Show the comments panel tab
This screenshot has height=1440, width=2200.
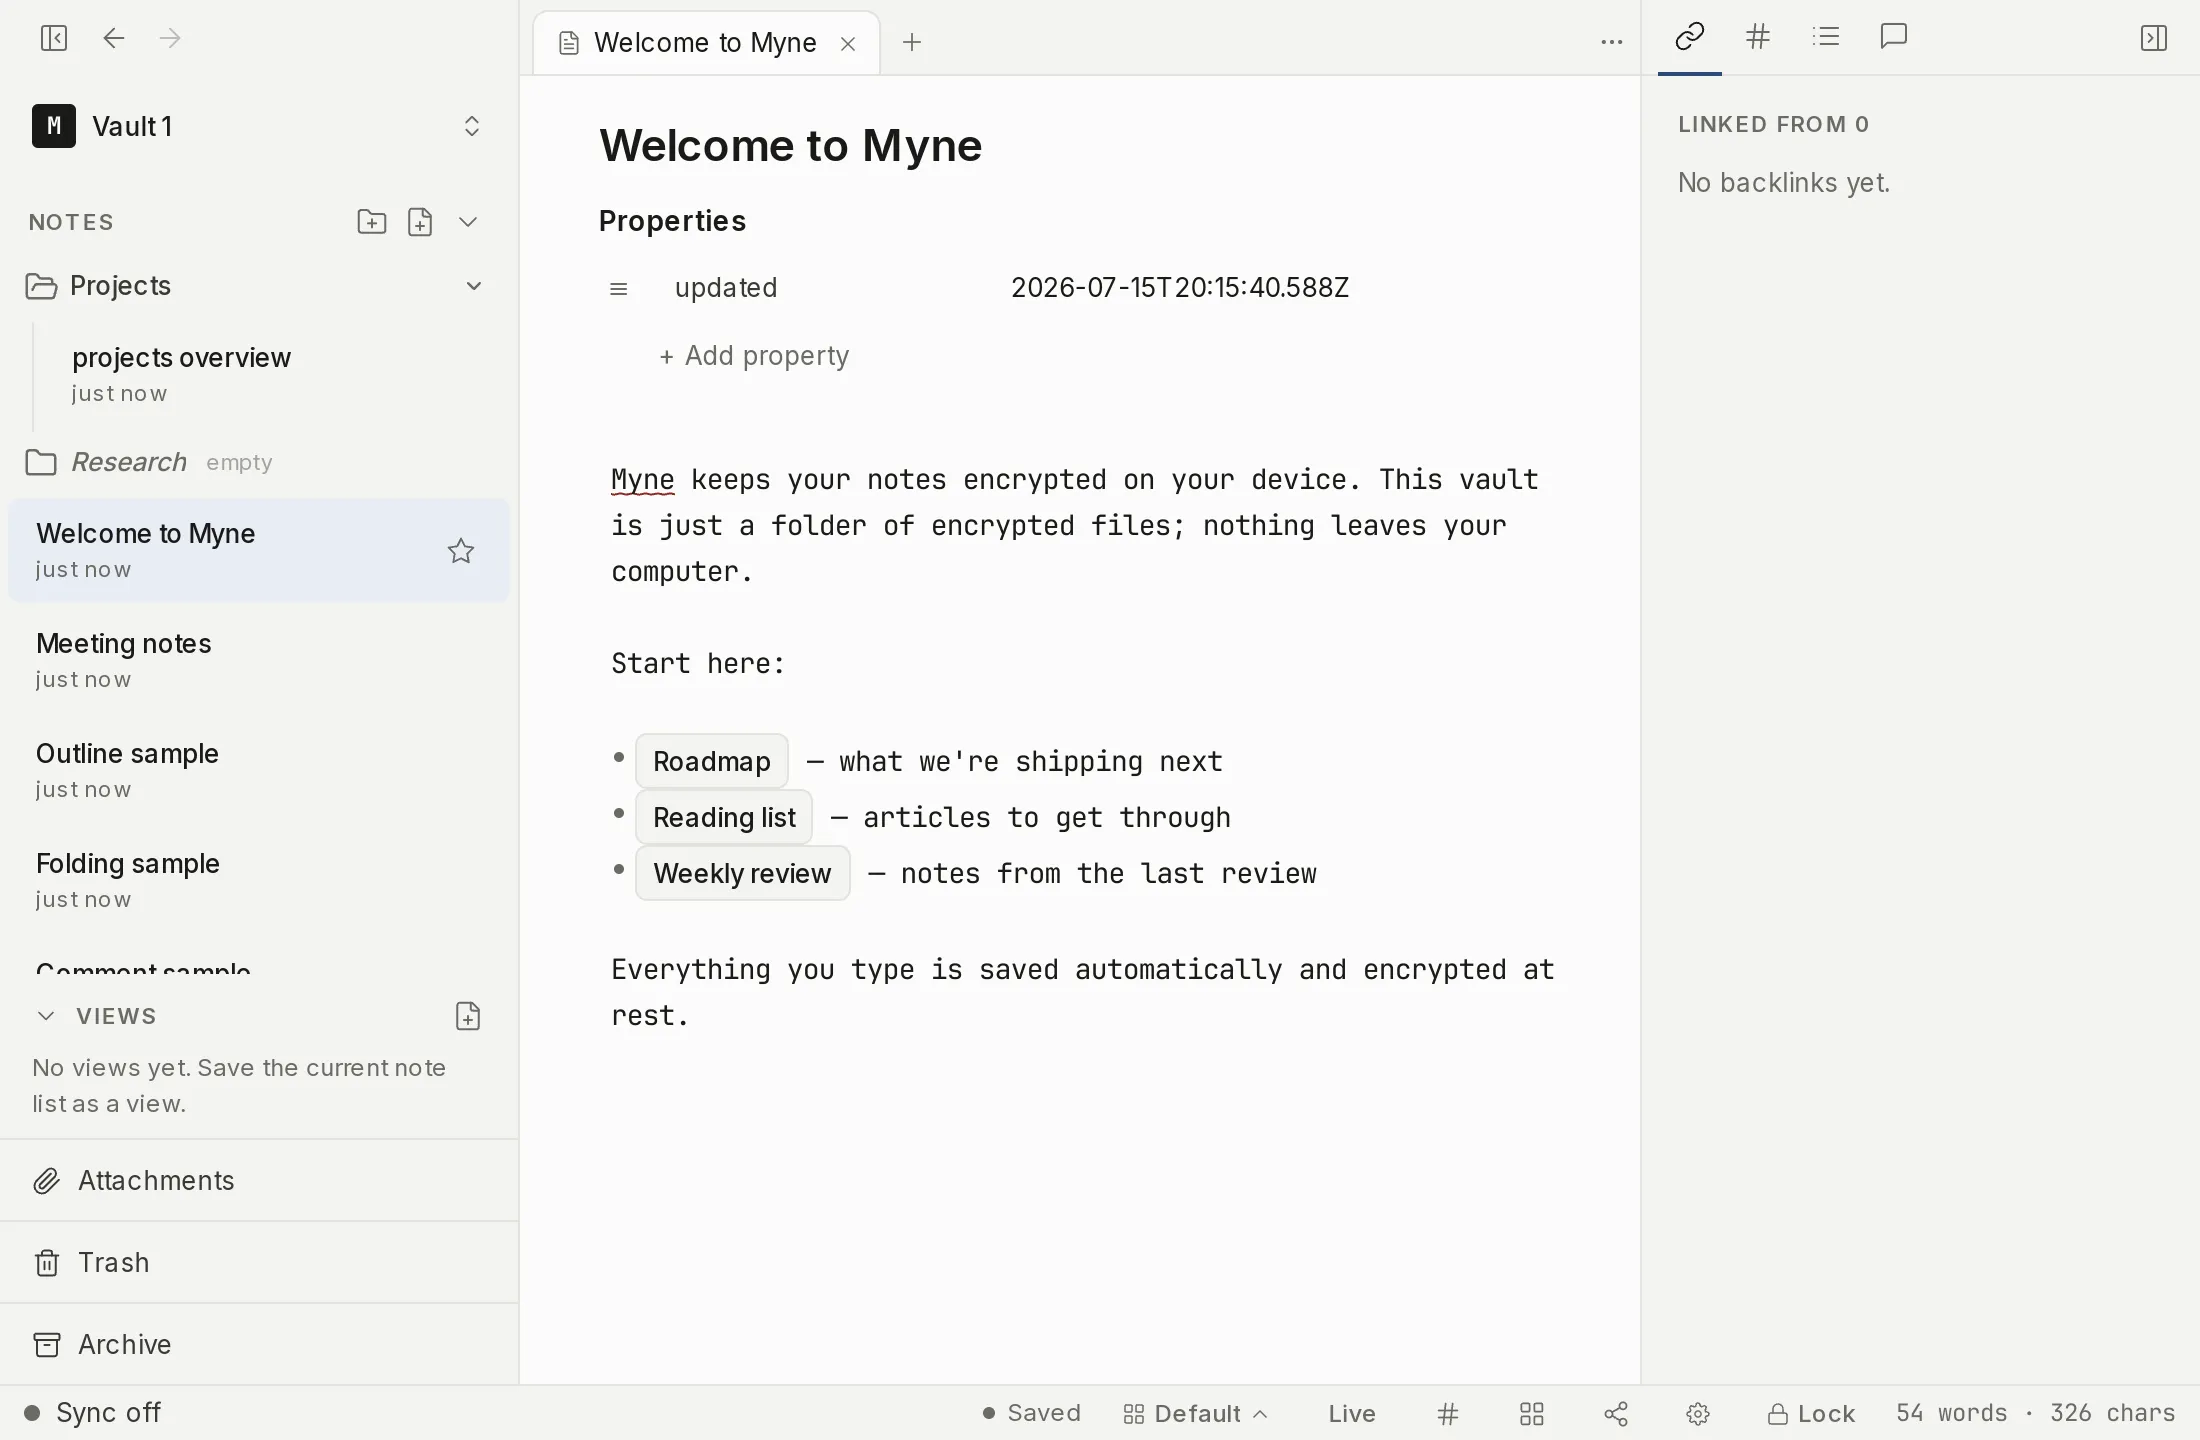click(x=1894, y=37)
